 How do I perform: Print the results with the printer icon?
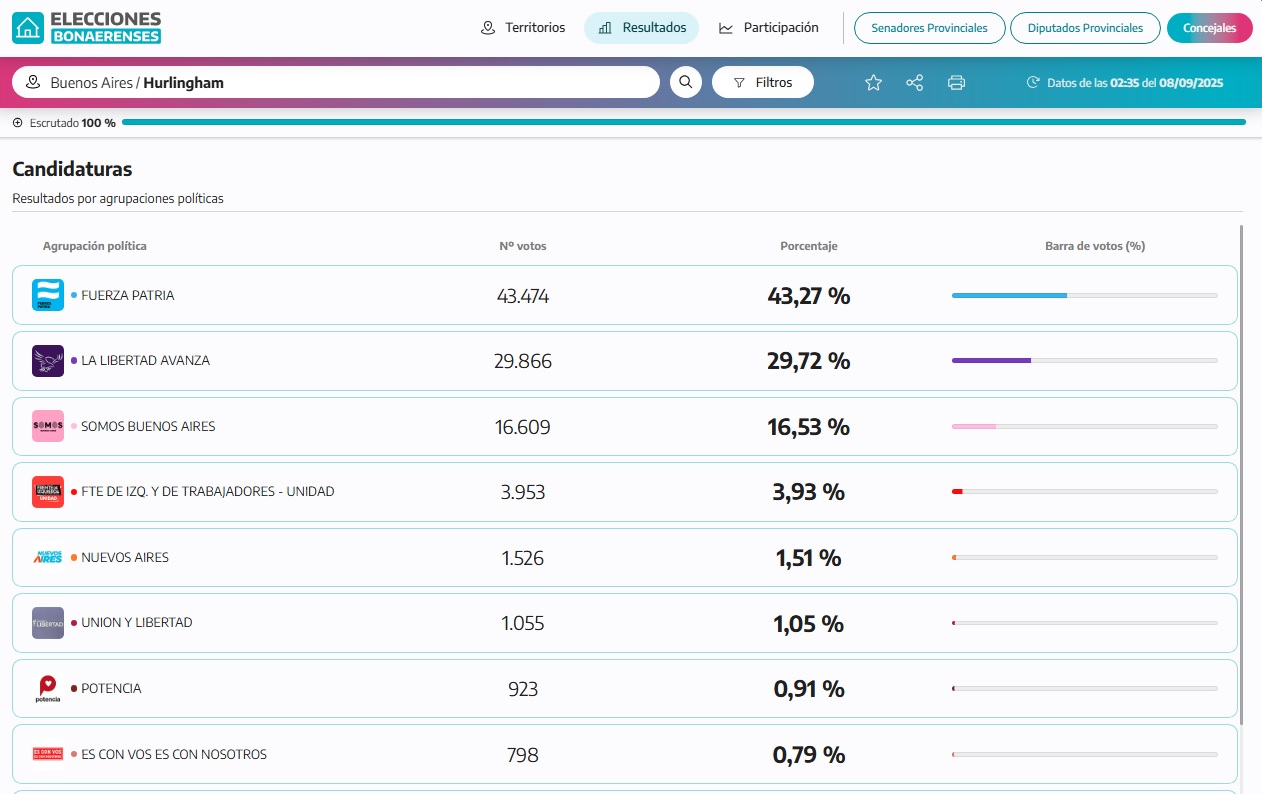point(957,83)
